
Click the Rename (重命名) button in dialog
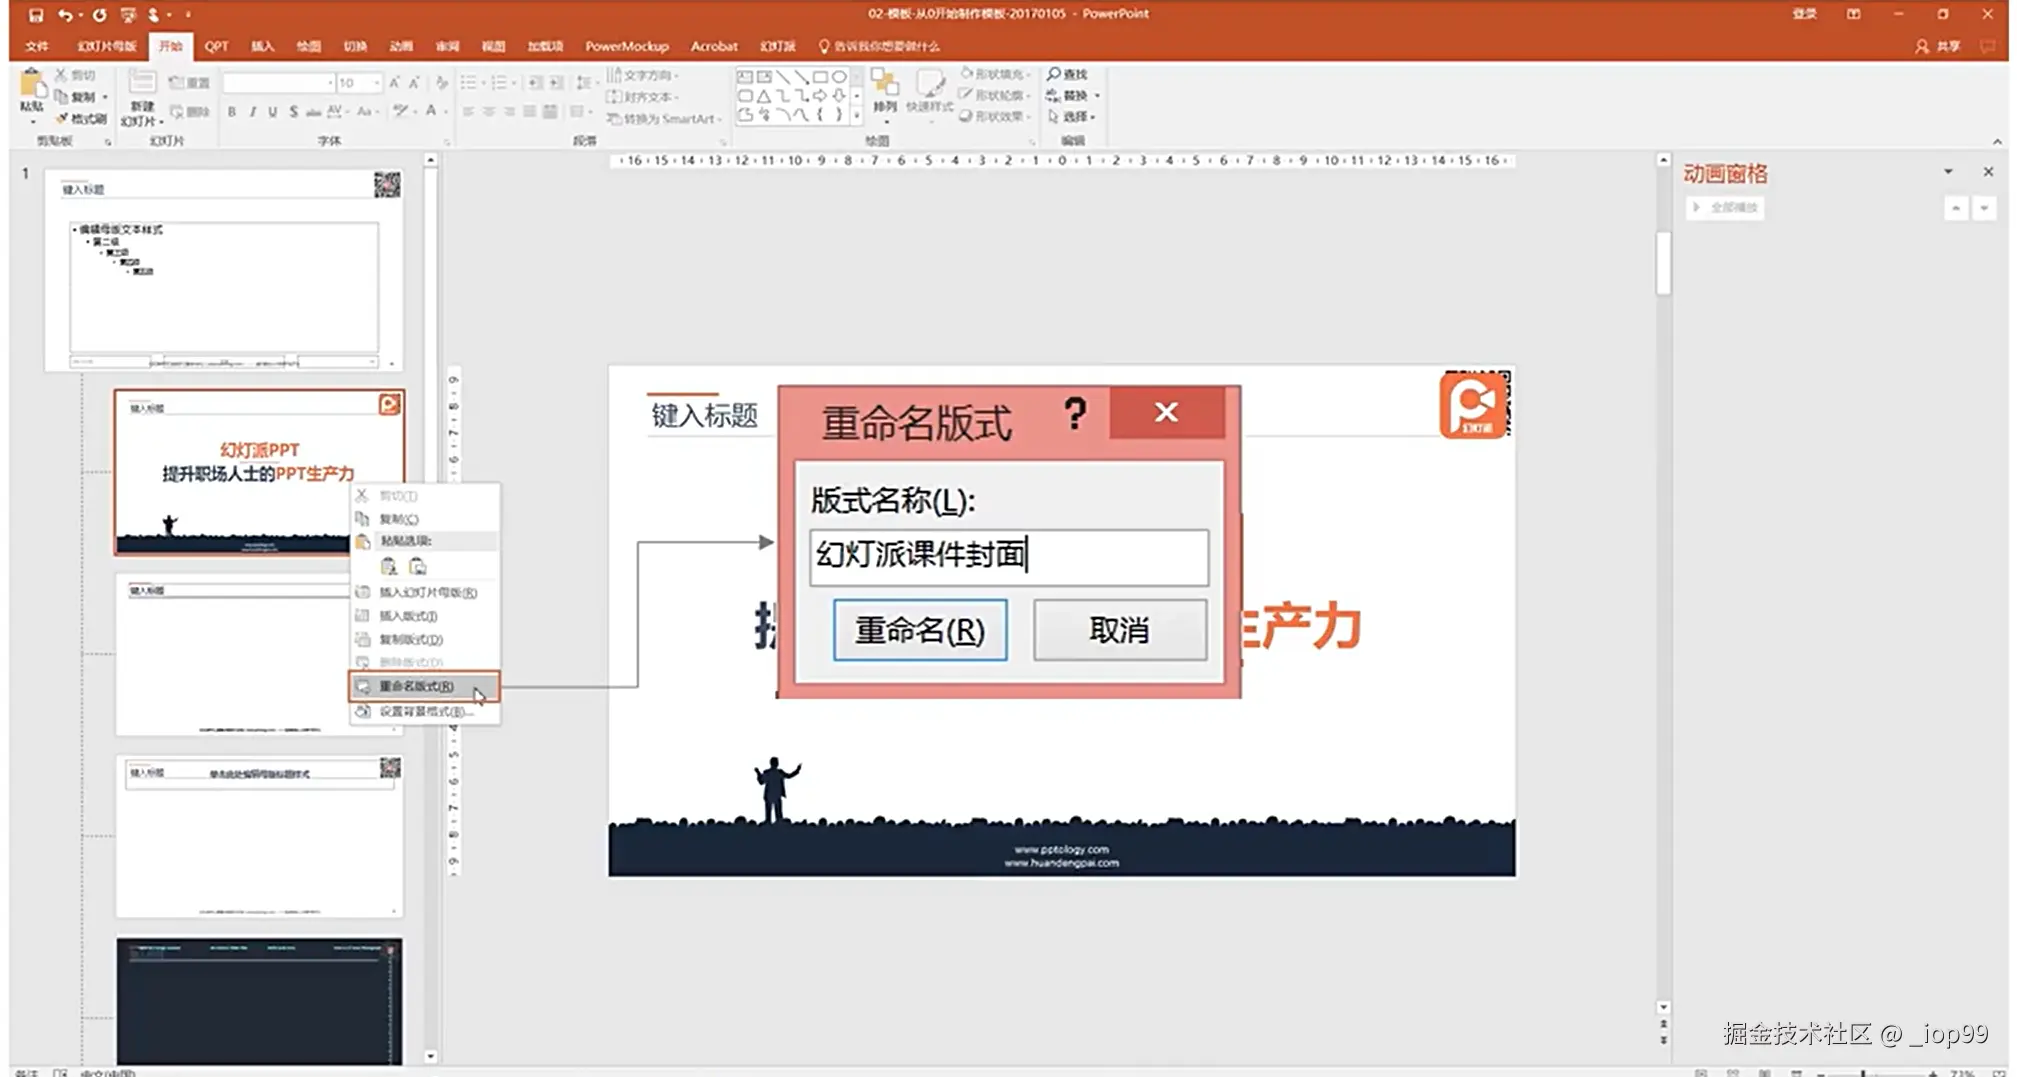920,630
